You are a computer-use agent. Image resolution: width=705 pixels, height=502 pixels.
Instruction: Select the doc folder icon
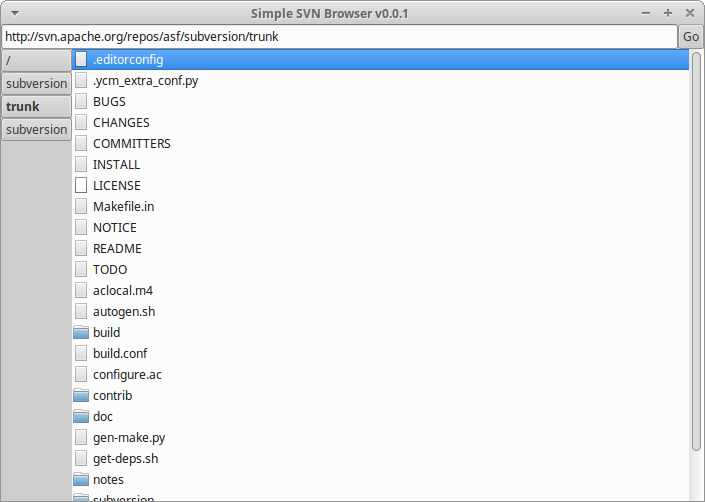(x=81, y=416)
